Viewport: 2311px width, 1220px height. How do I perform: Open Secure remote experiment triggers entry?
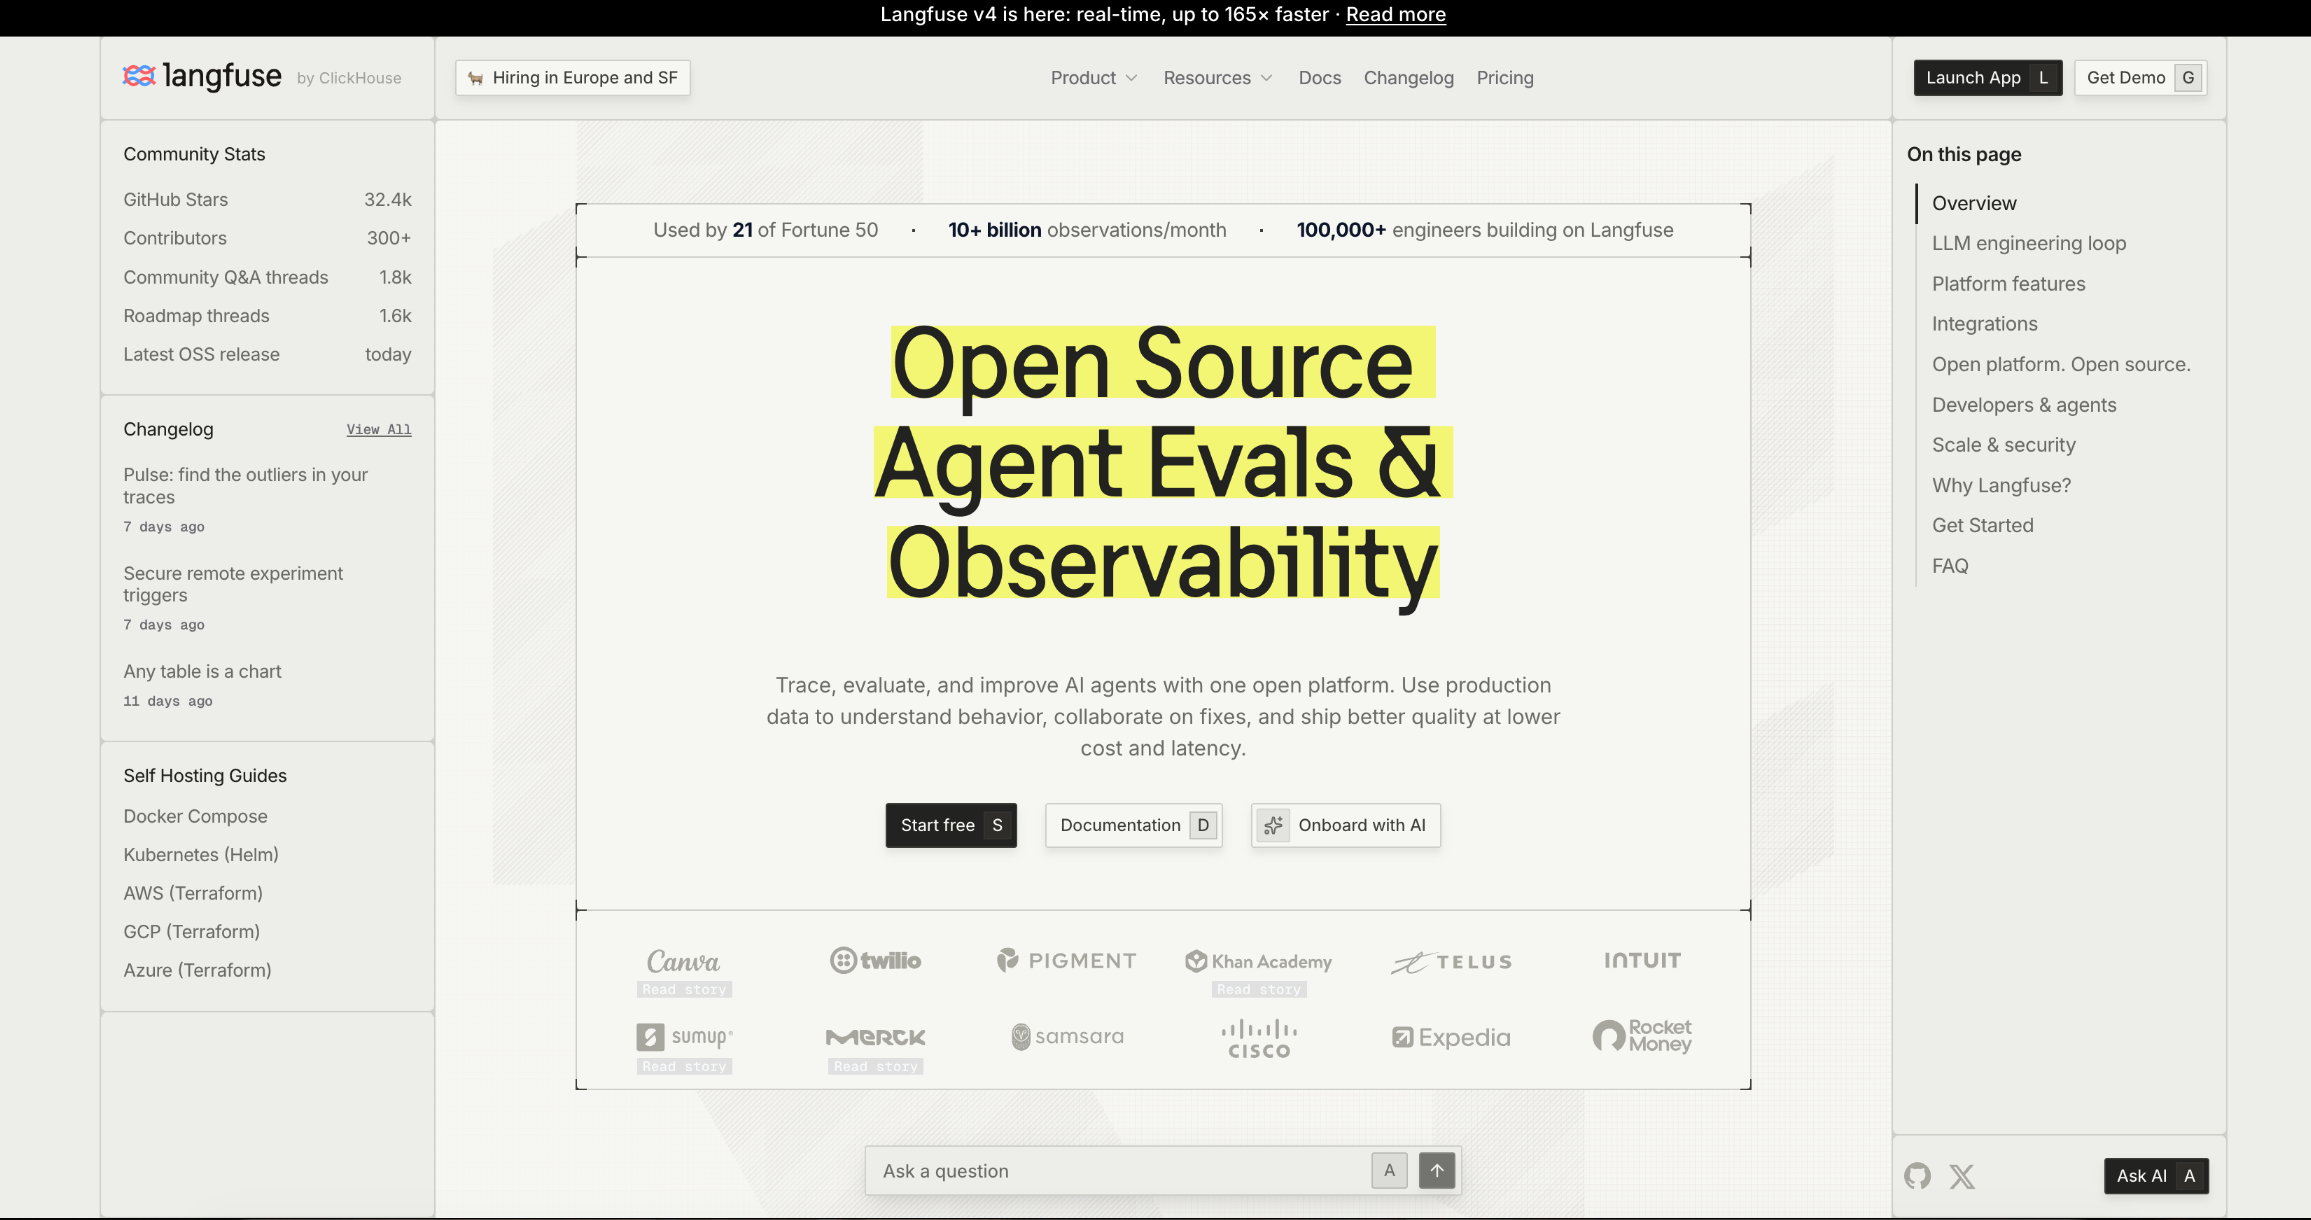233,584
